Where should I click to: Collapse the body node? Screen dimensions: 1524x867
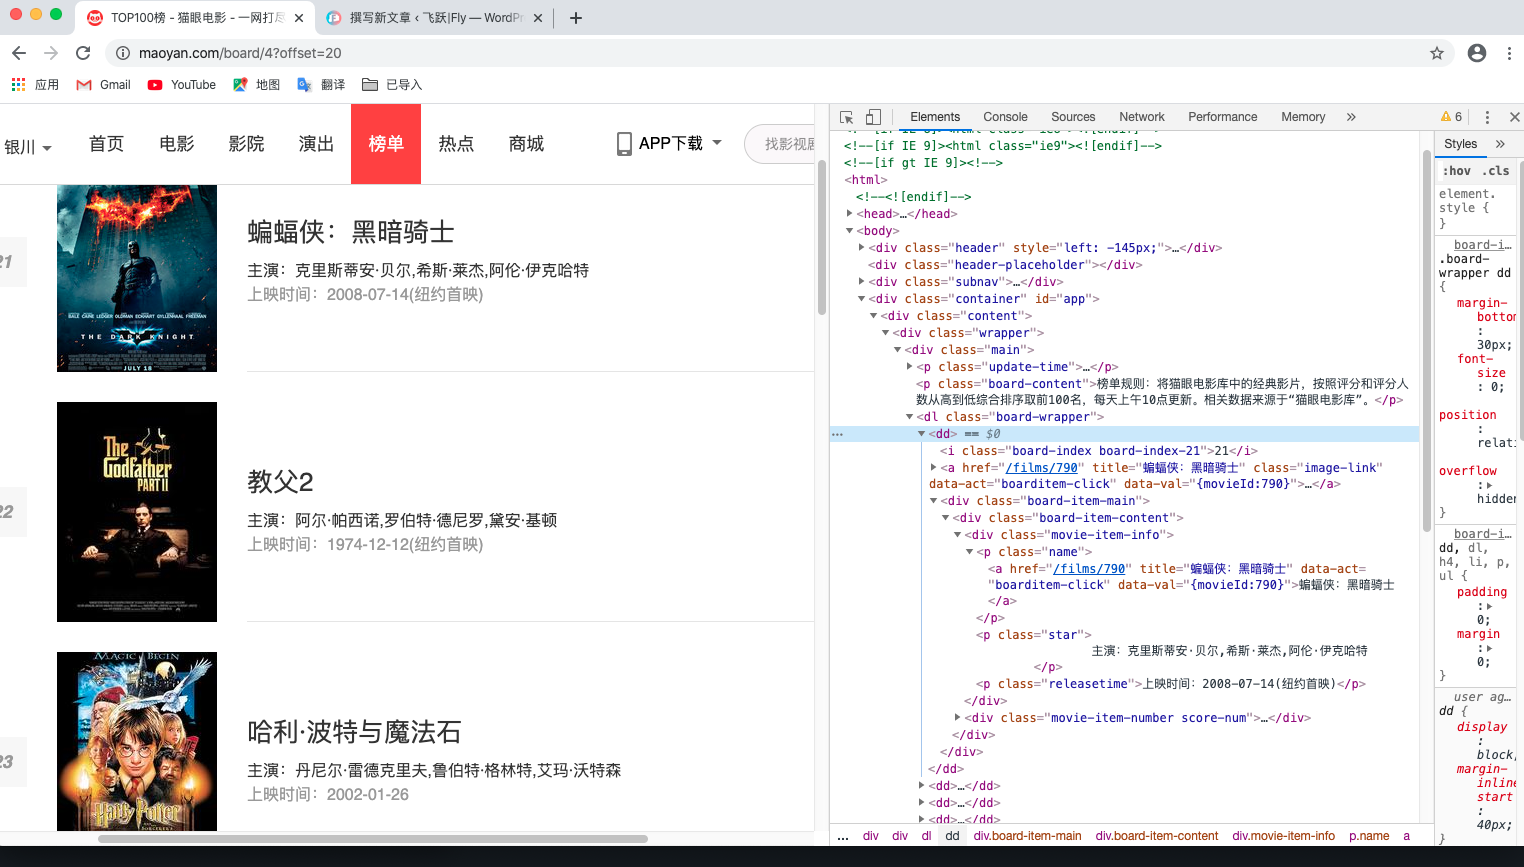tap(850, 231)
